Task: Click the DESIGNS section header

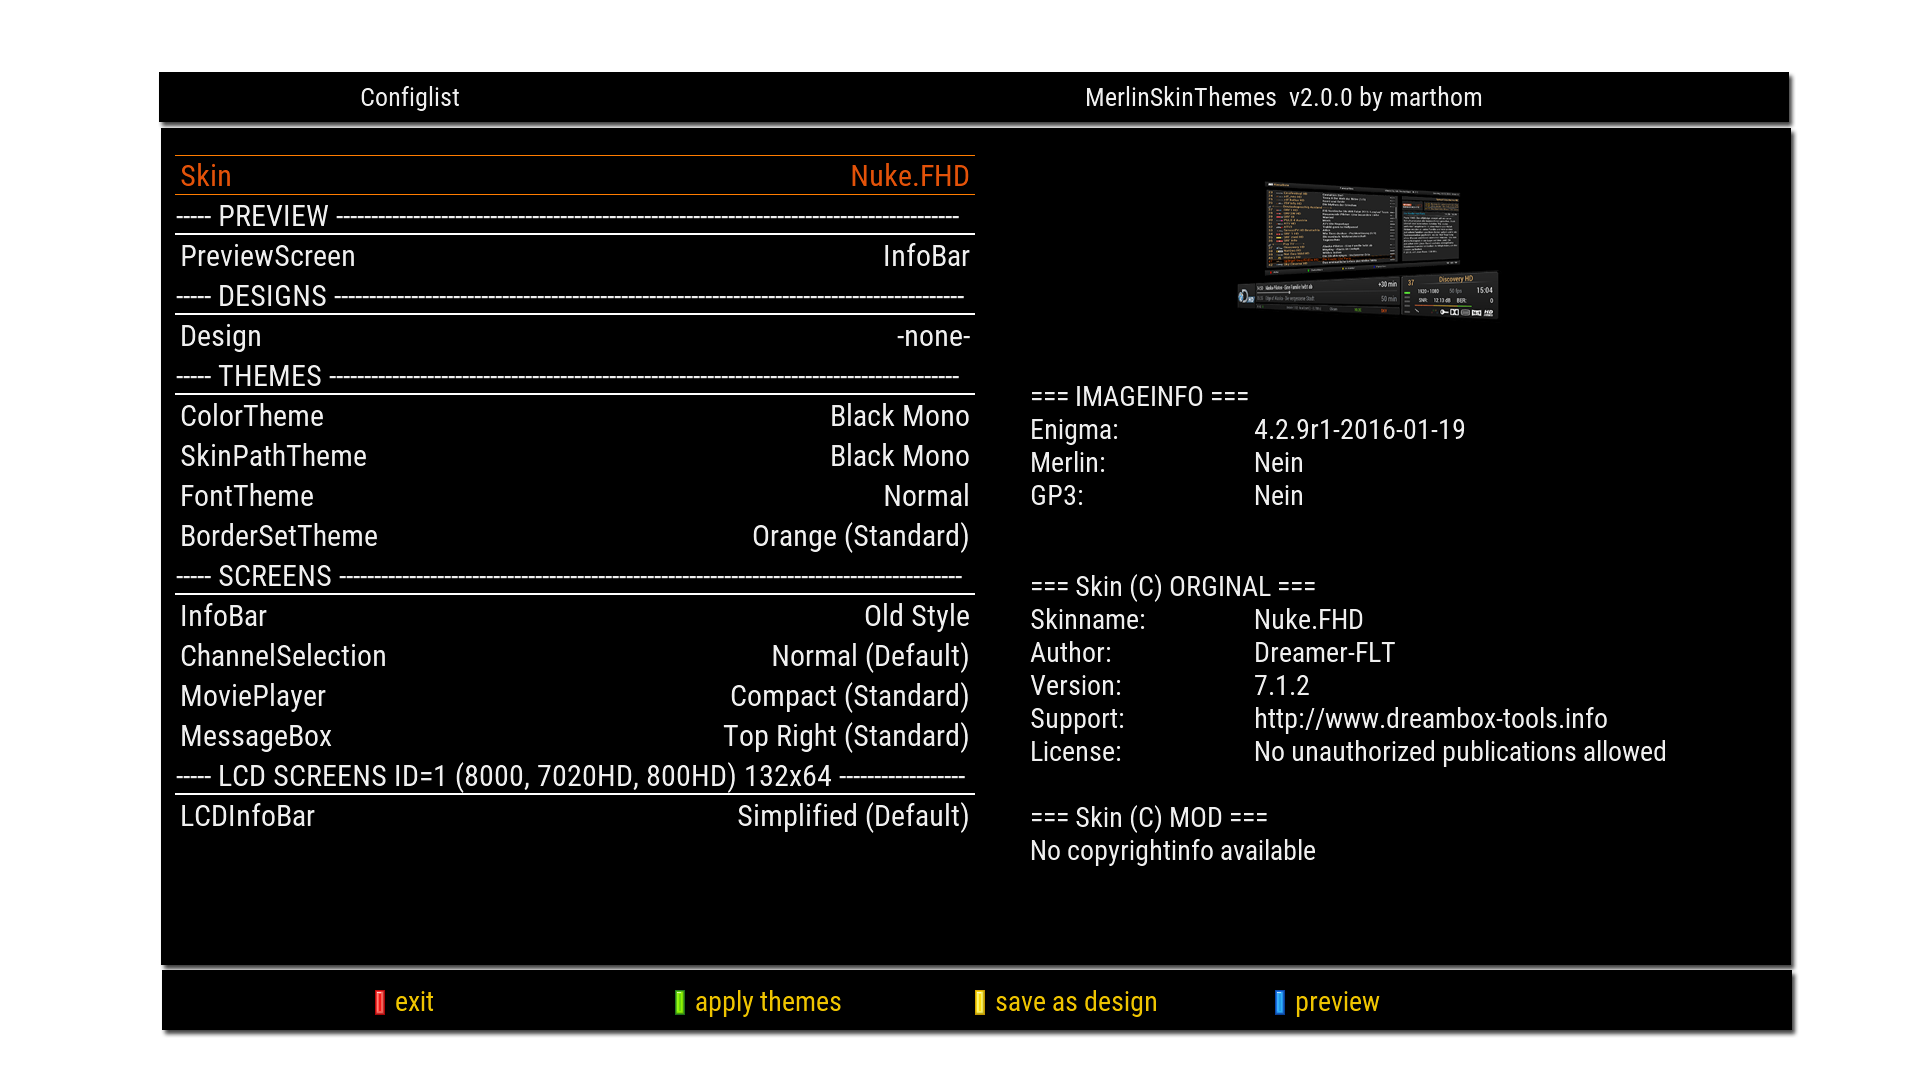Action: 575,296
